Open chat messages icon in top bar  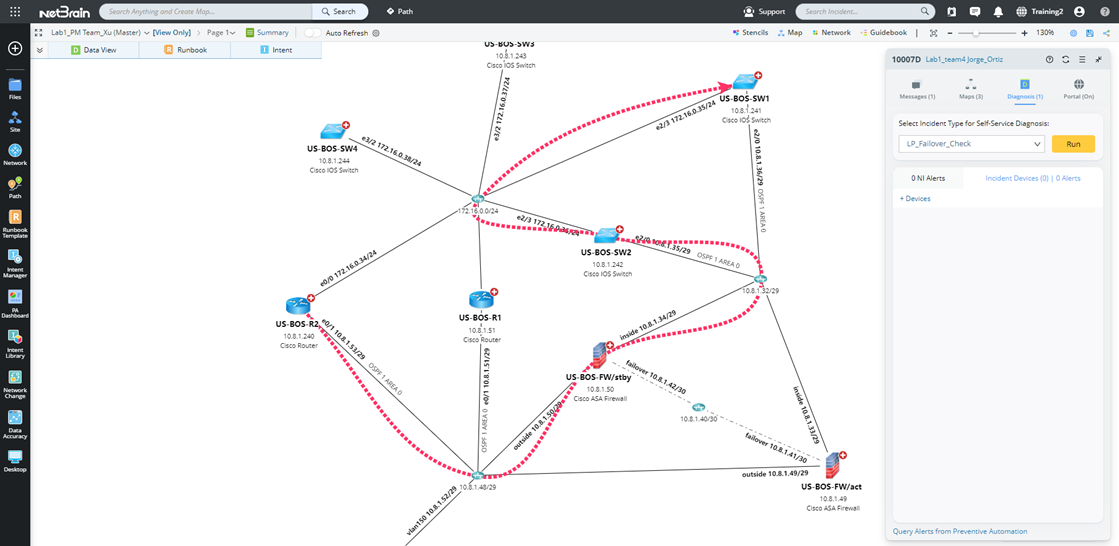[976, 11]
